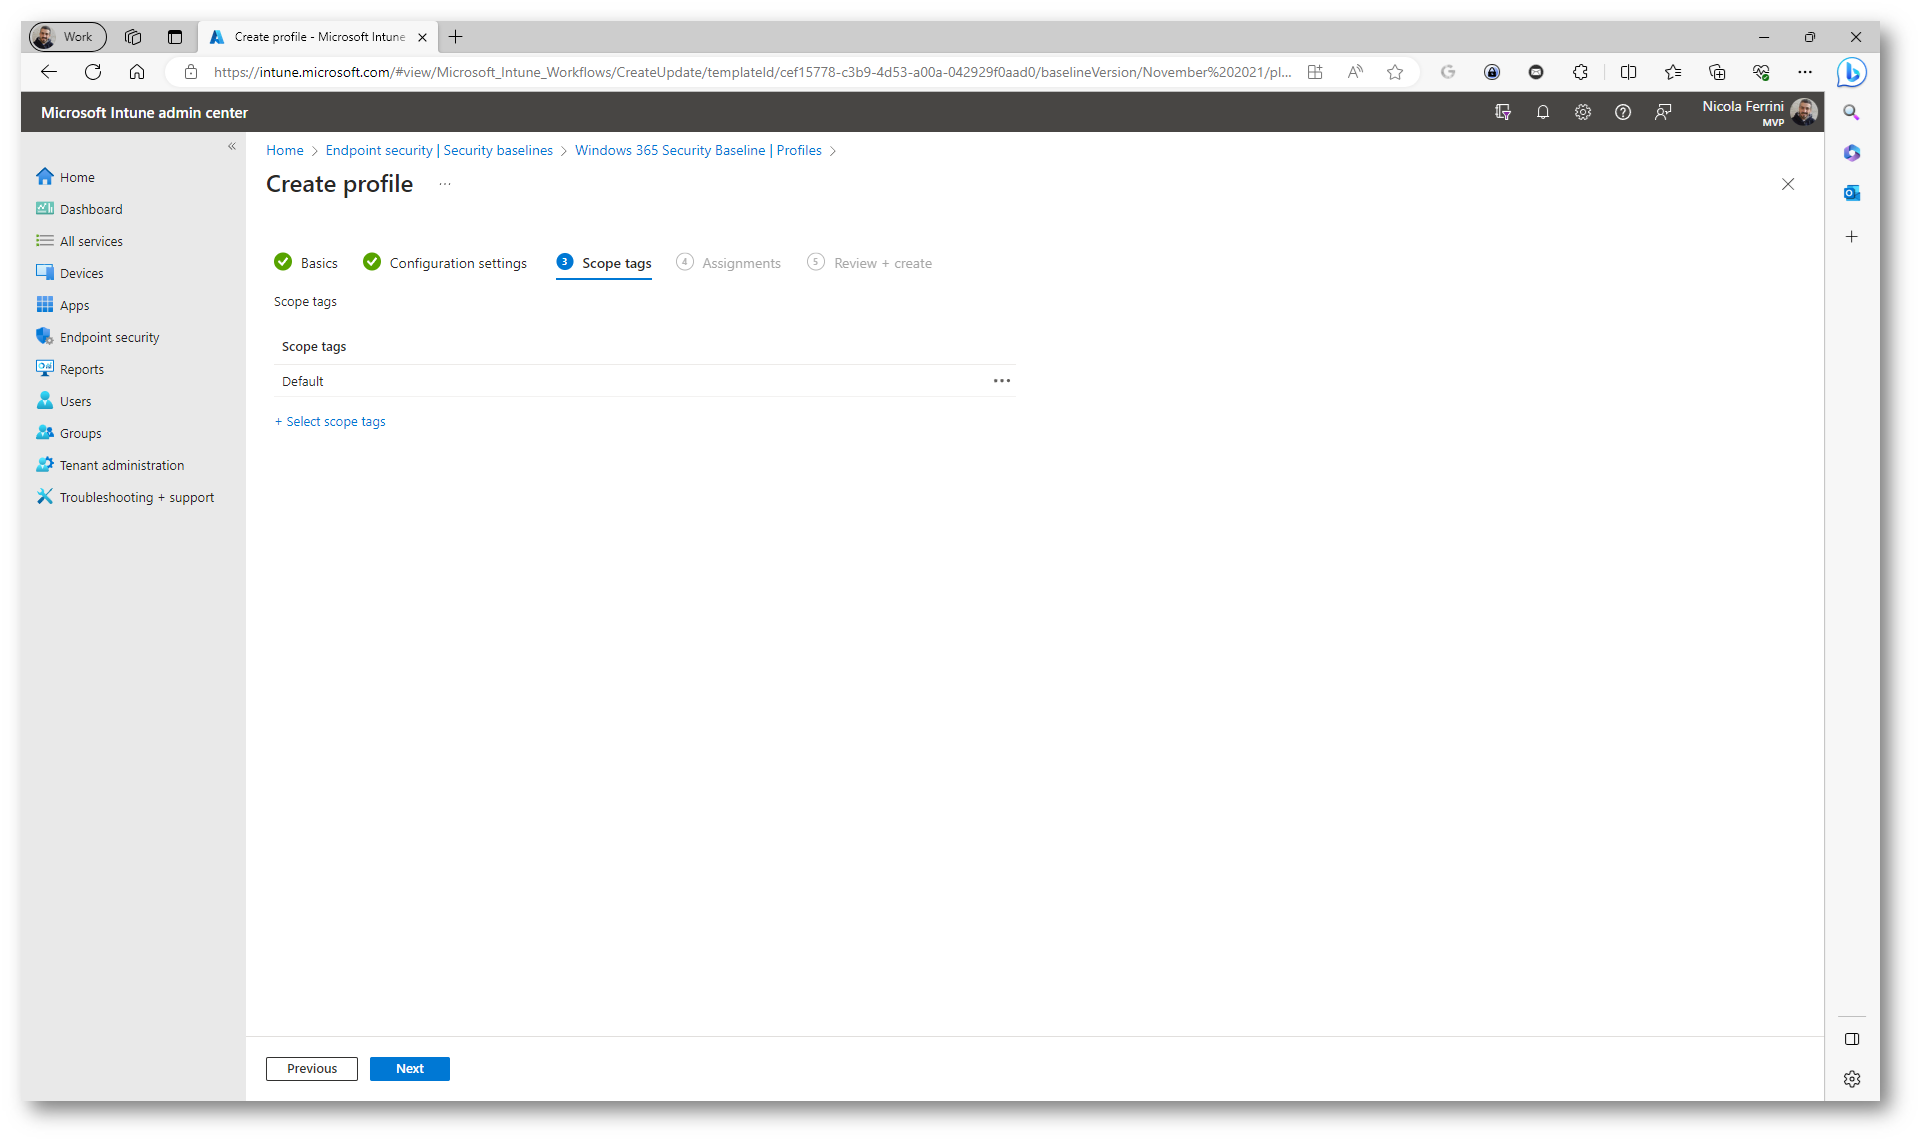Image resolution: width=1922 pixels, height=1143 pixels.
Task: Open help question mark icon
Action: tap(1622, 112)
